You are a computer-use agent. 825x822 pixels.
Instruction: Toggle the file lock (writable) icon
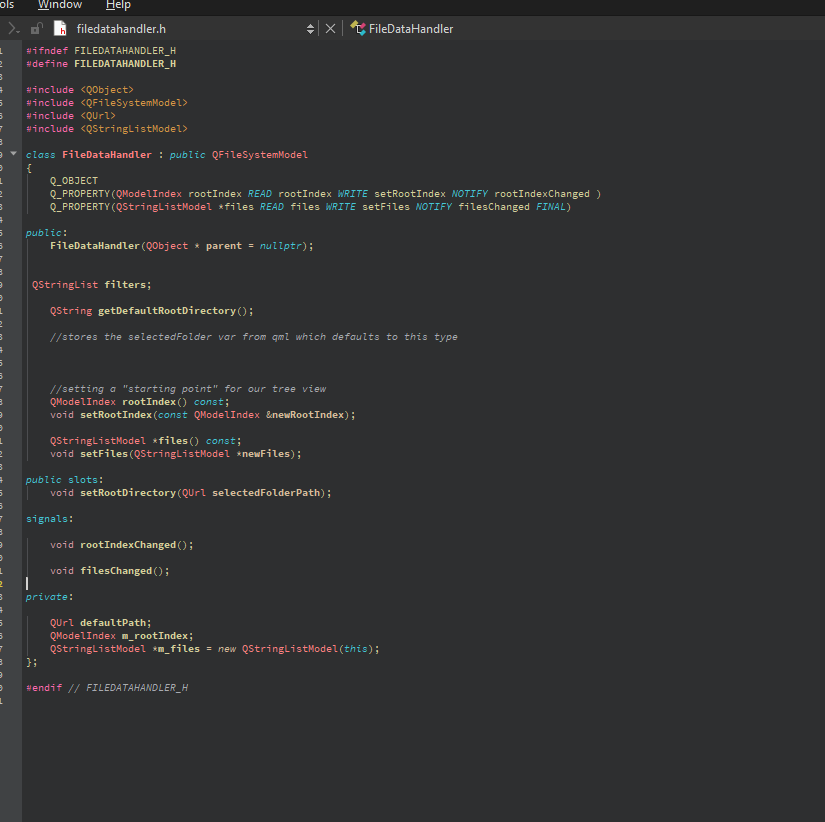pos(36,29)
